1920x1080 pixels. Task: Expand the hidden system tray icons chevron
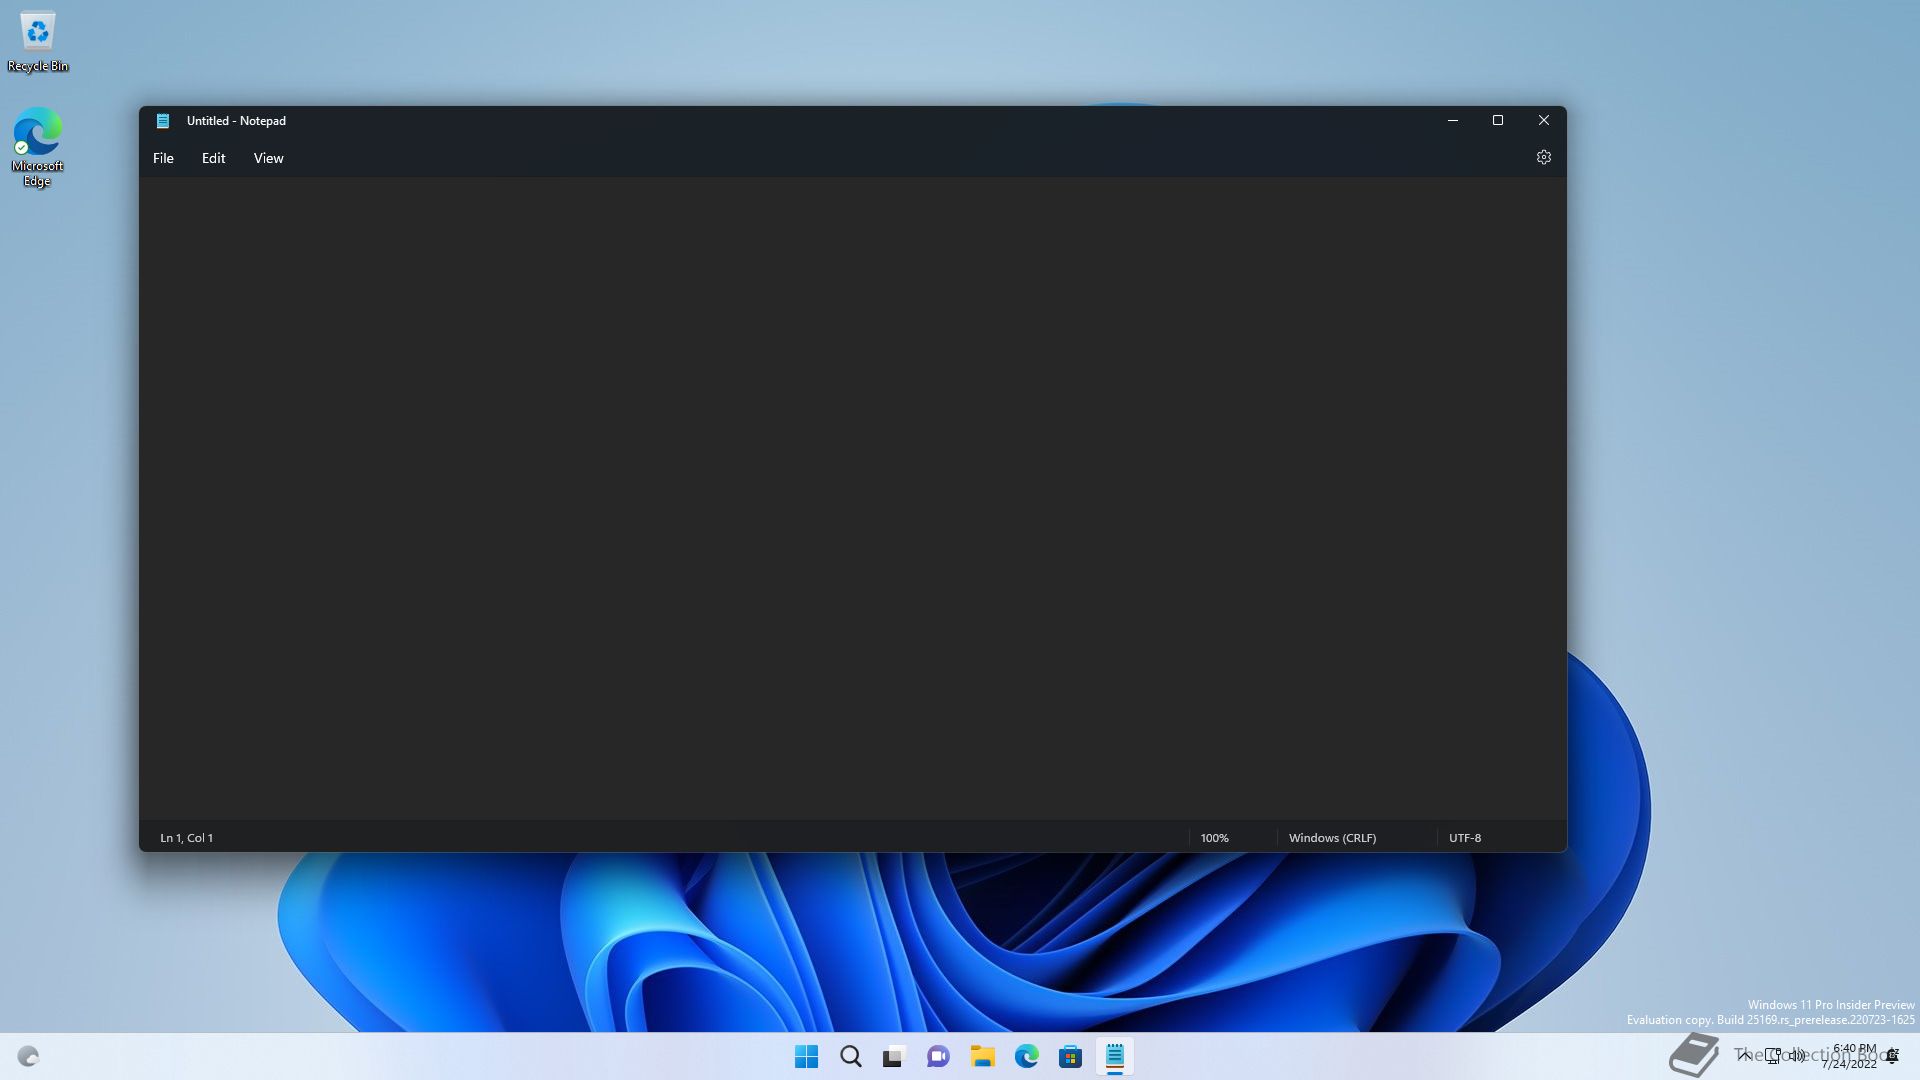tap(1744, 1055)
